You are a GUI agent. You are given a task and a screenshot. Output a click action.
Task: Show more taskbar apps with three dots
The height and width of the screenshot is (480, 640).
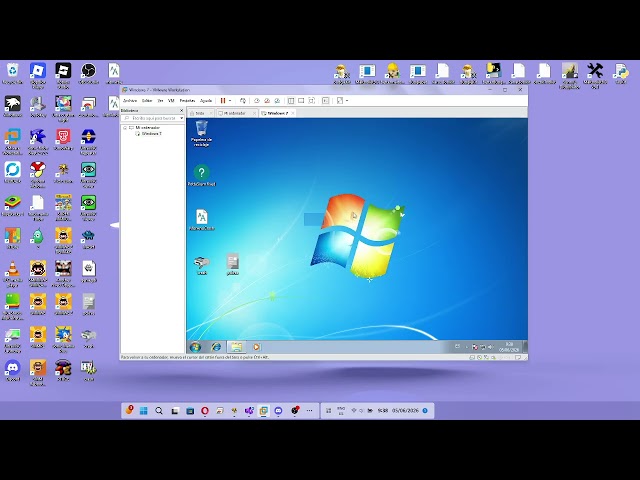tap(309, 411)
